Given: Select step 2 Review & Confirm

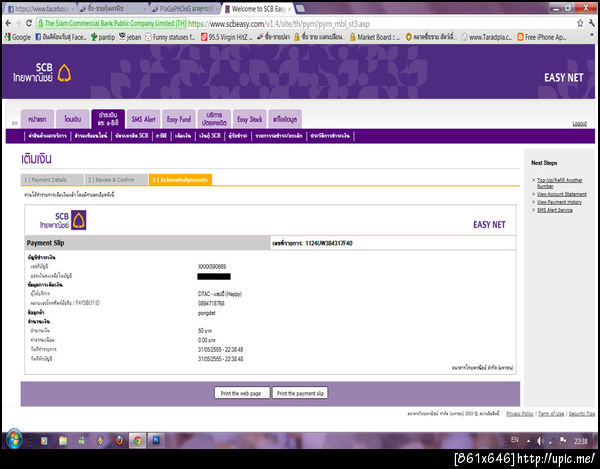Looking at the screenshot, I should click(x=117, y=179).
